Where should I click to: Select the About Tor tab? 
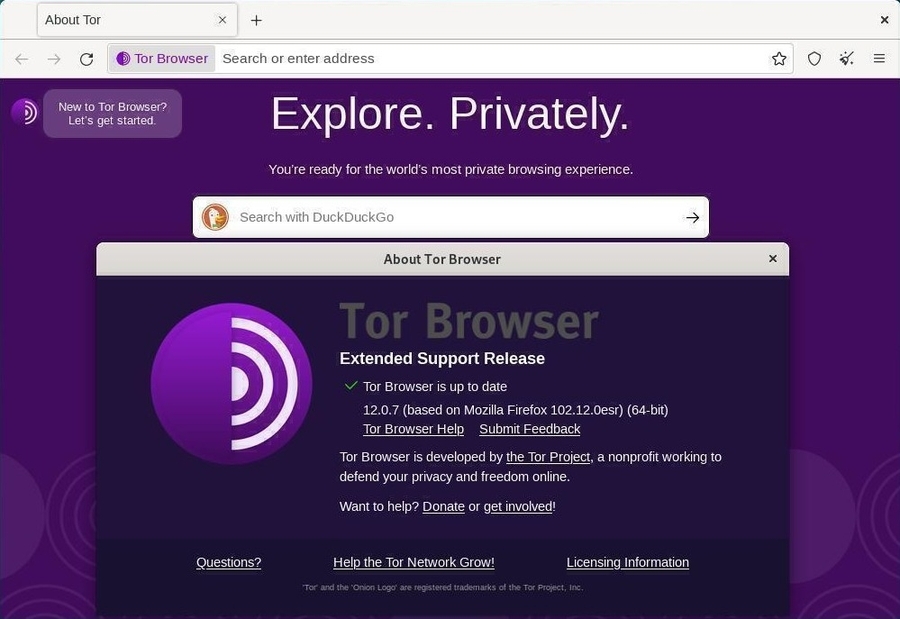[137, 20]
